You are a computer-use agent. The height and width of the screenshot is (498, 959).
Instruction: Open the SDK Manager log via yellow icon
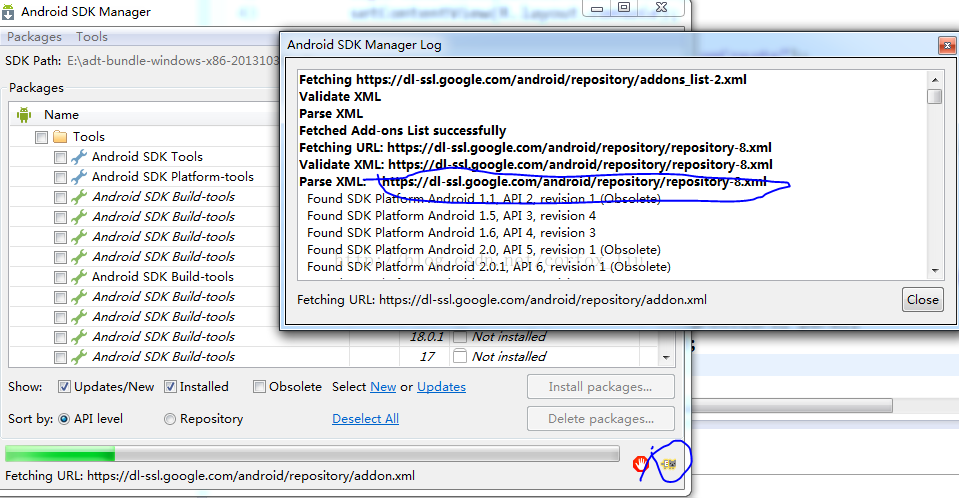(669, 464)
